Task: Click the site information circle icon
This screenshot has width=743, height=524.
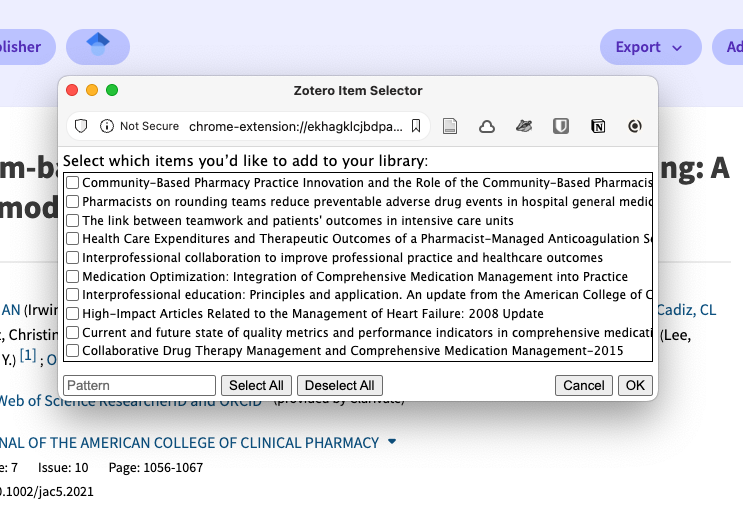Action: [x=107, y=126]
